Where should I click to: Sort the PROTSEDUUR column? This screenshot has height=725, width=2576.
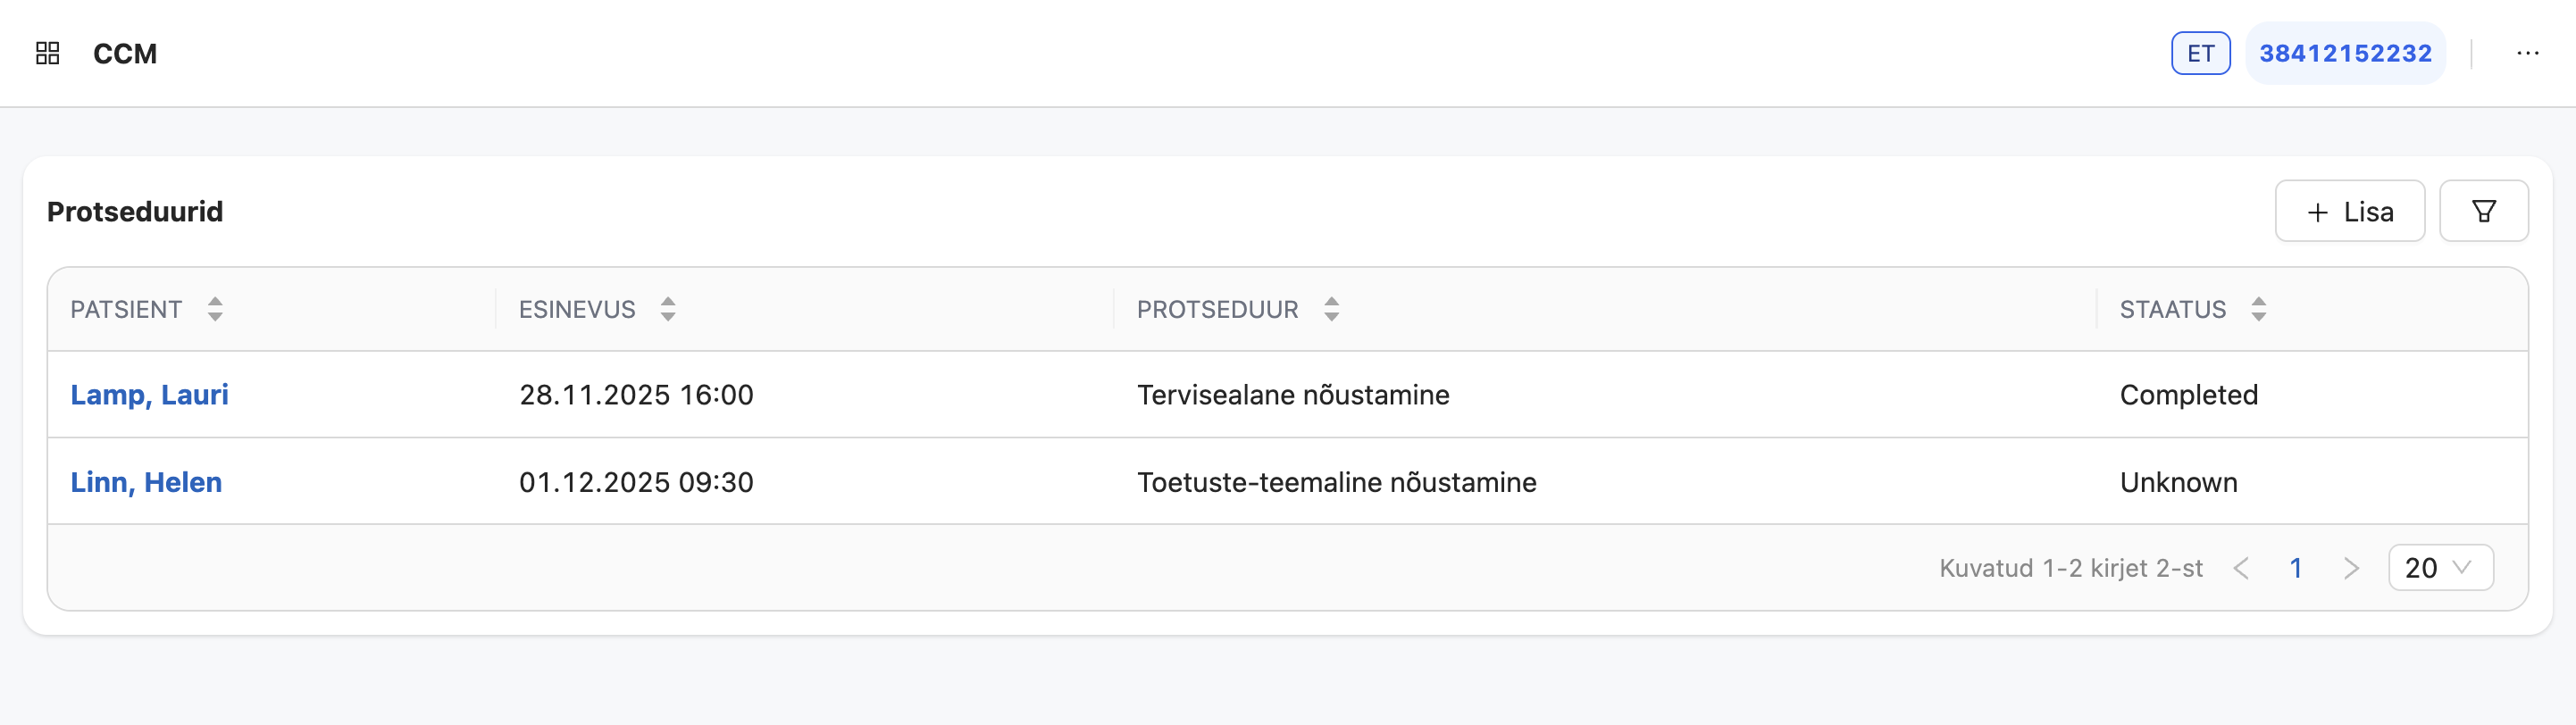coord(1331,309)
